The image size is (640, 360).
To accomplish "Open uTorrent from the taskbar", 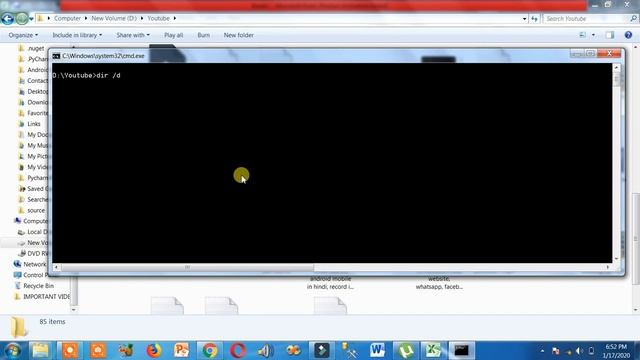I will click(405, 351).
